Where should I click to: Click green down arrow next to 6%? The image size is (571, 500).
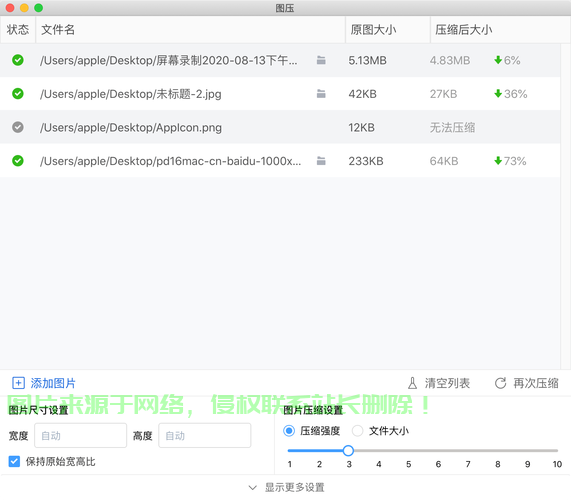(498, 60)
